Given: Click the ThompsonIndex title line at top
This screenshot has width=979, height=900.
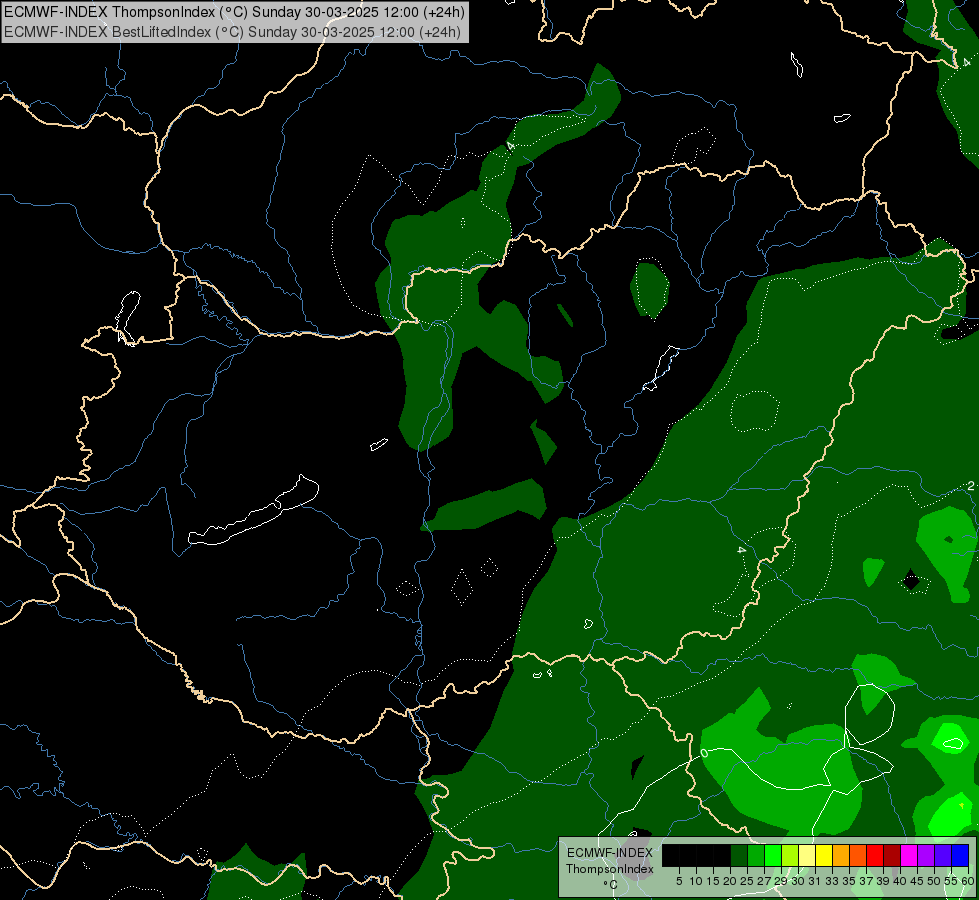Looking at the screenshot, I should click(x=234, y=12).
